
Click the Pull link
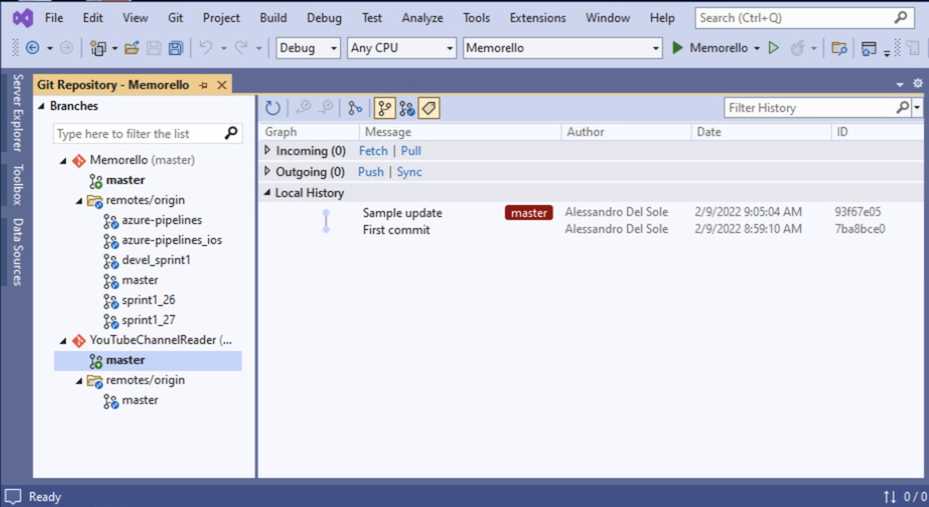[x=411, y=151]
